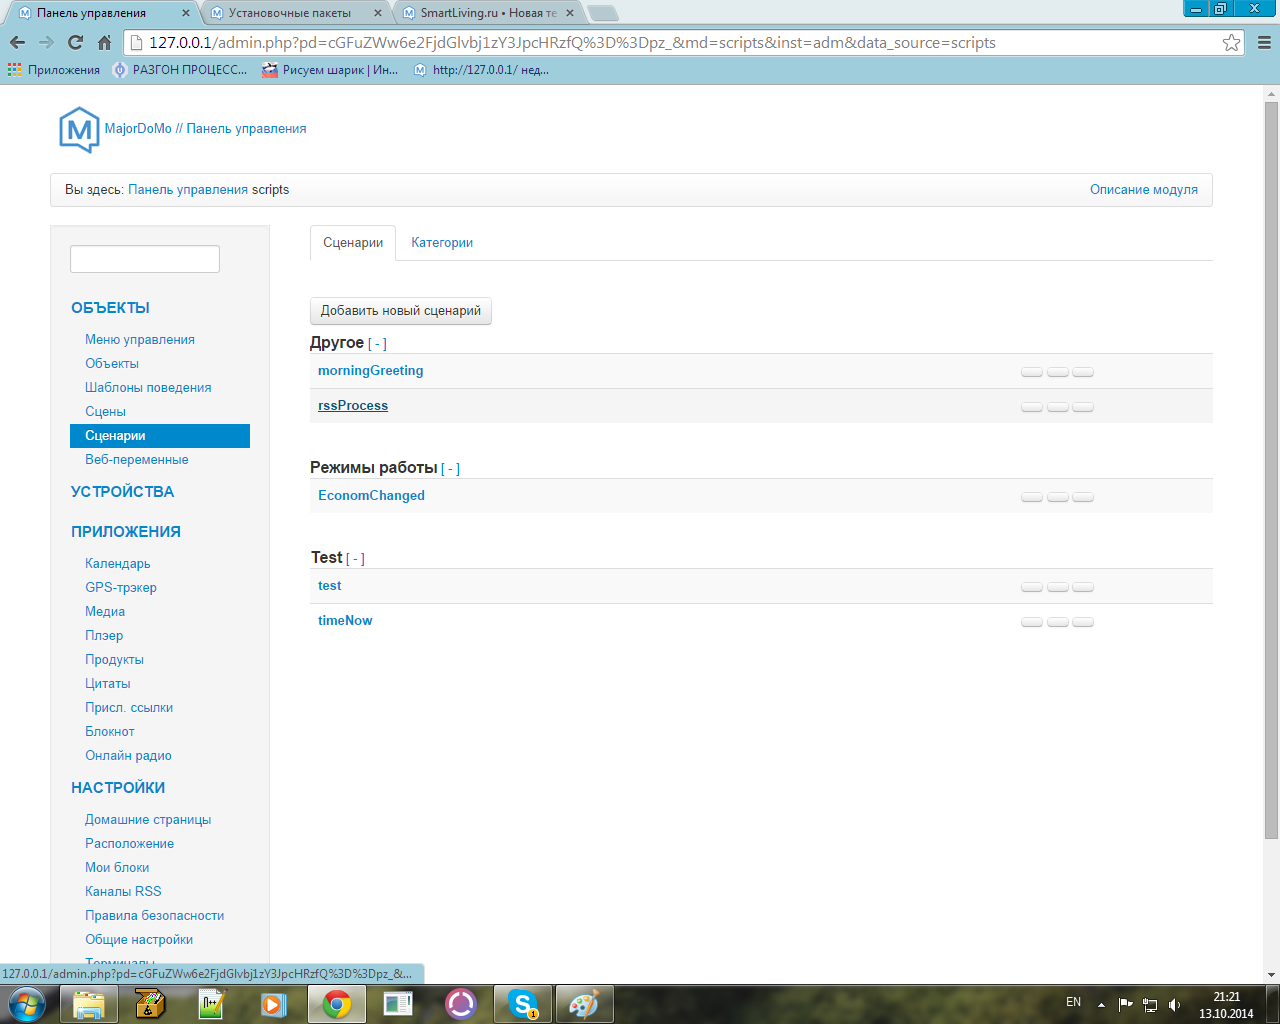Switch to the SmartLiving.ru browser tab
The width and height of the screenshot is (1280, 1024).
tap(488, 13)
